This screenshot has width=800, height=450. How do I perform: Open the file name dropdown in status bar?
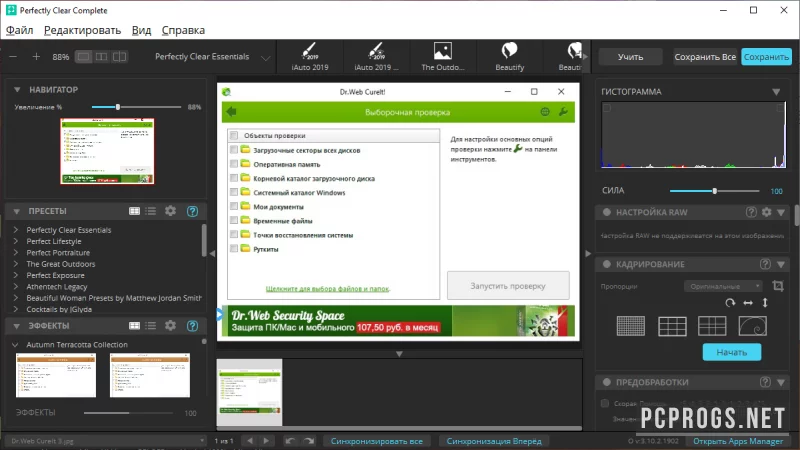[106, 441]
